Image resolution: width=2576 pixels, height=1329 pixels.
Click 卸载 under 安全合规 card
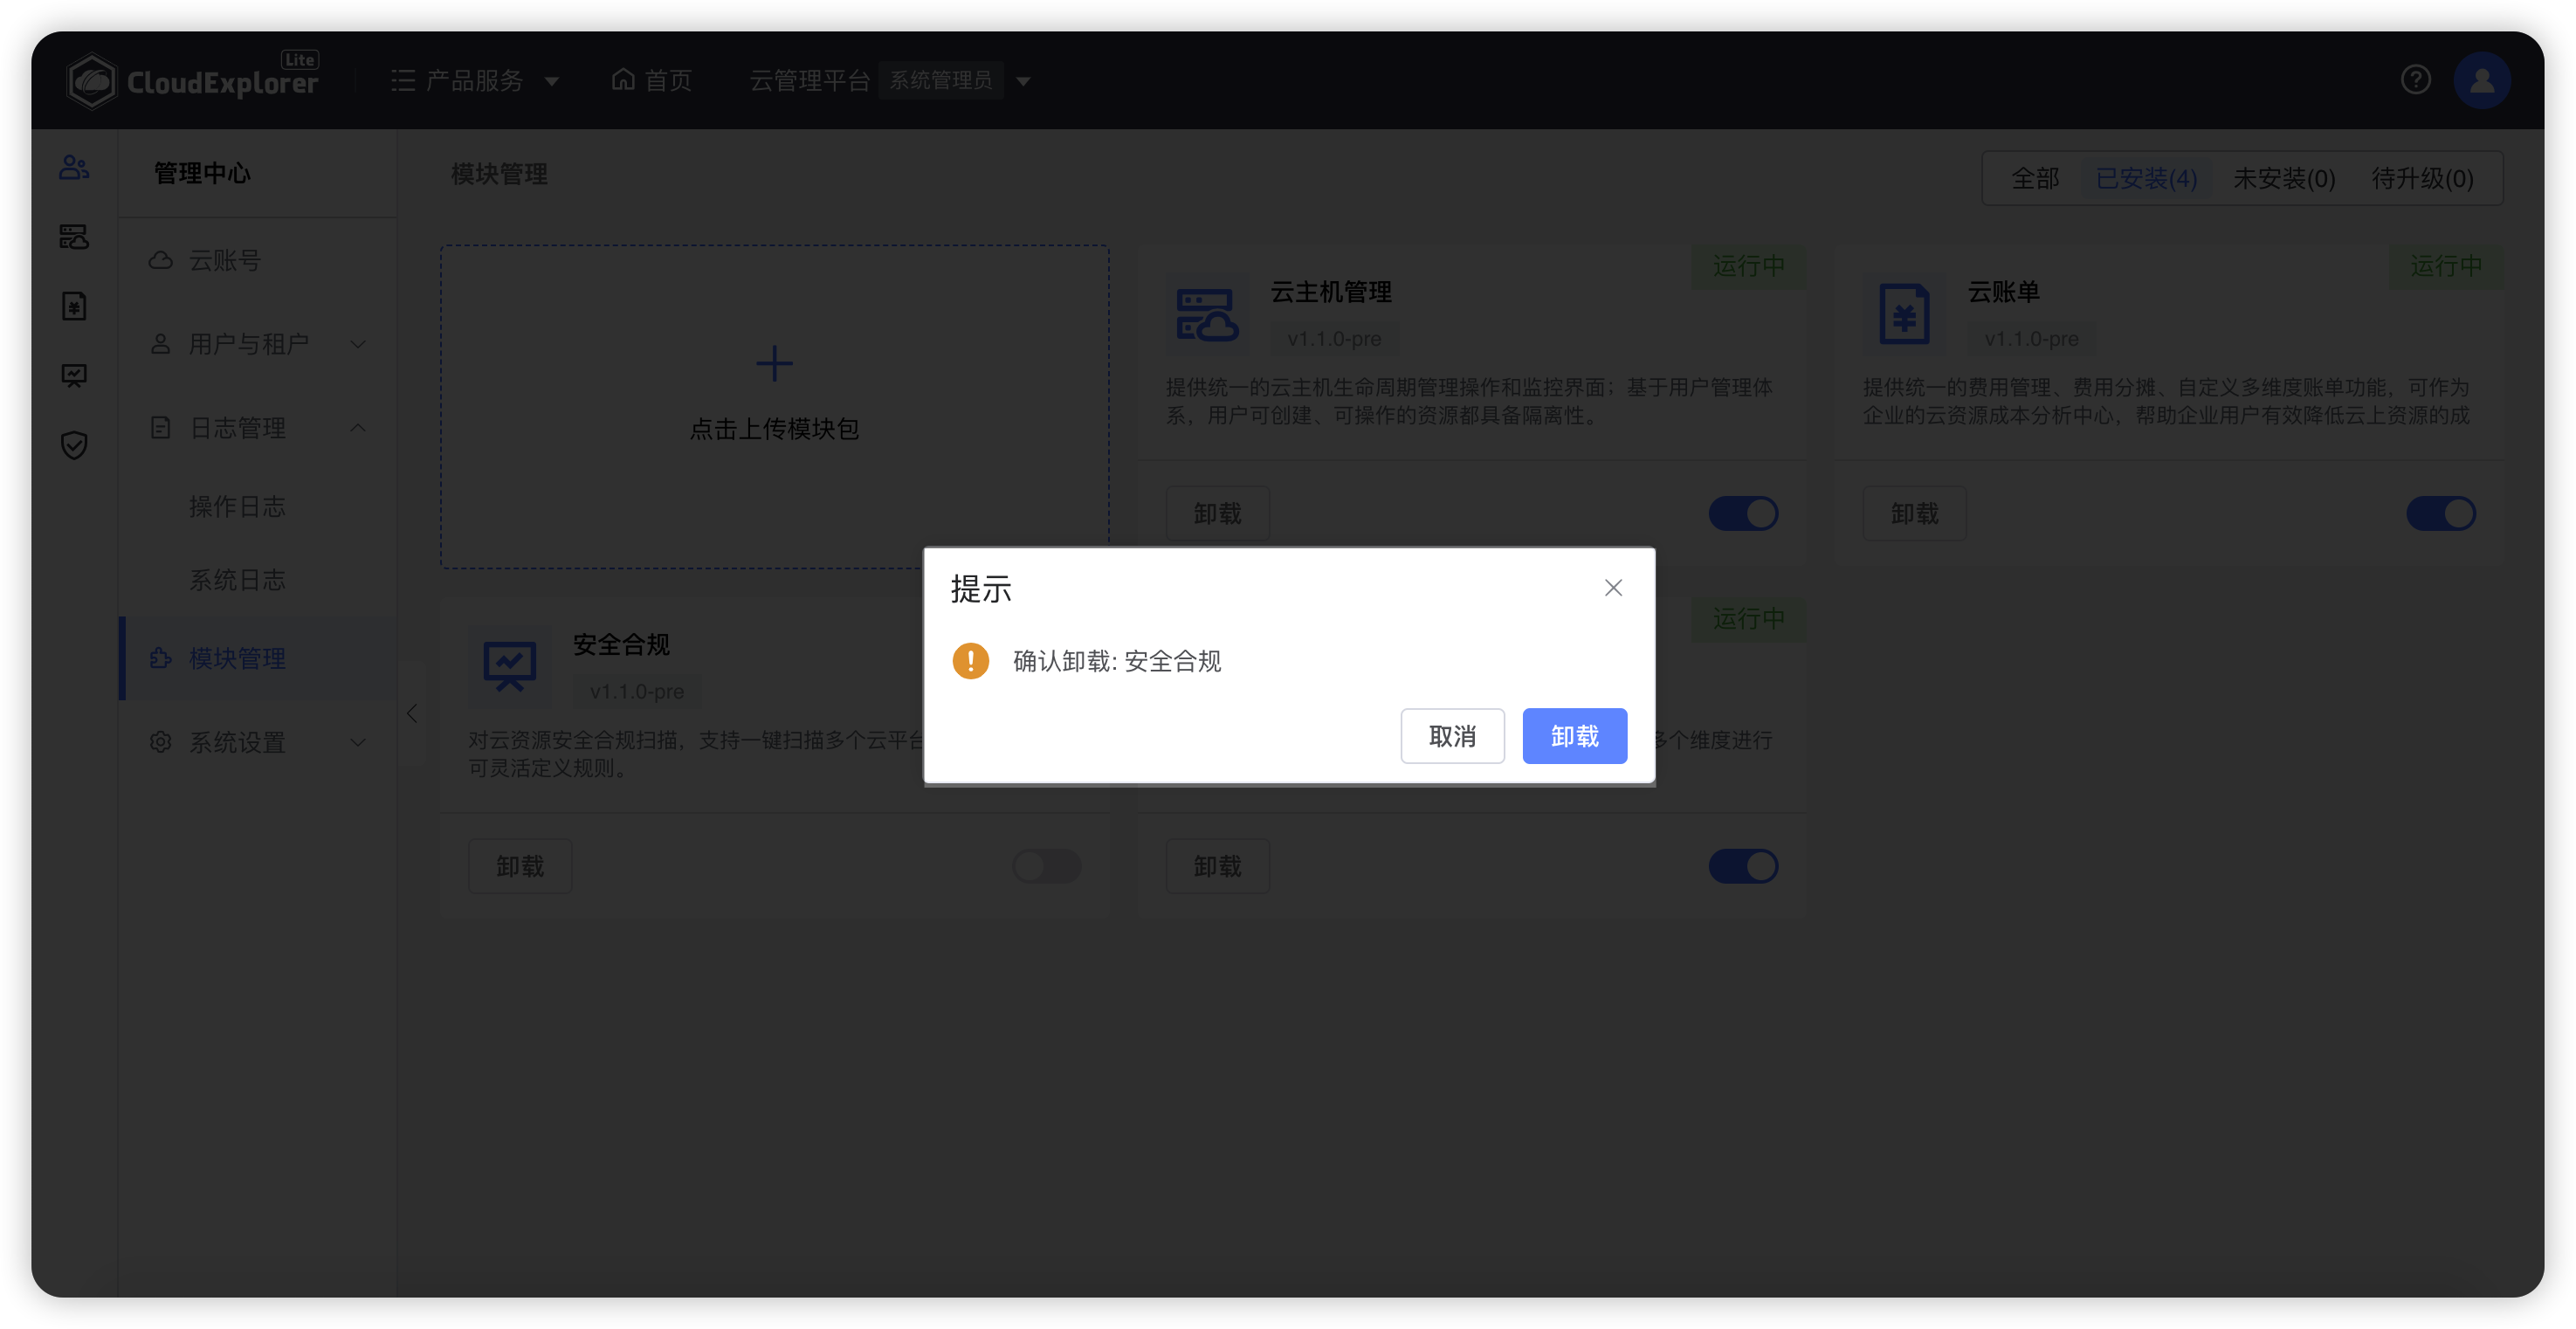pyautogui.click(x=520, y=866)
